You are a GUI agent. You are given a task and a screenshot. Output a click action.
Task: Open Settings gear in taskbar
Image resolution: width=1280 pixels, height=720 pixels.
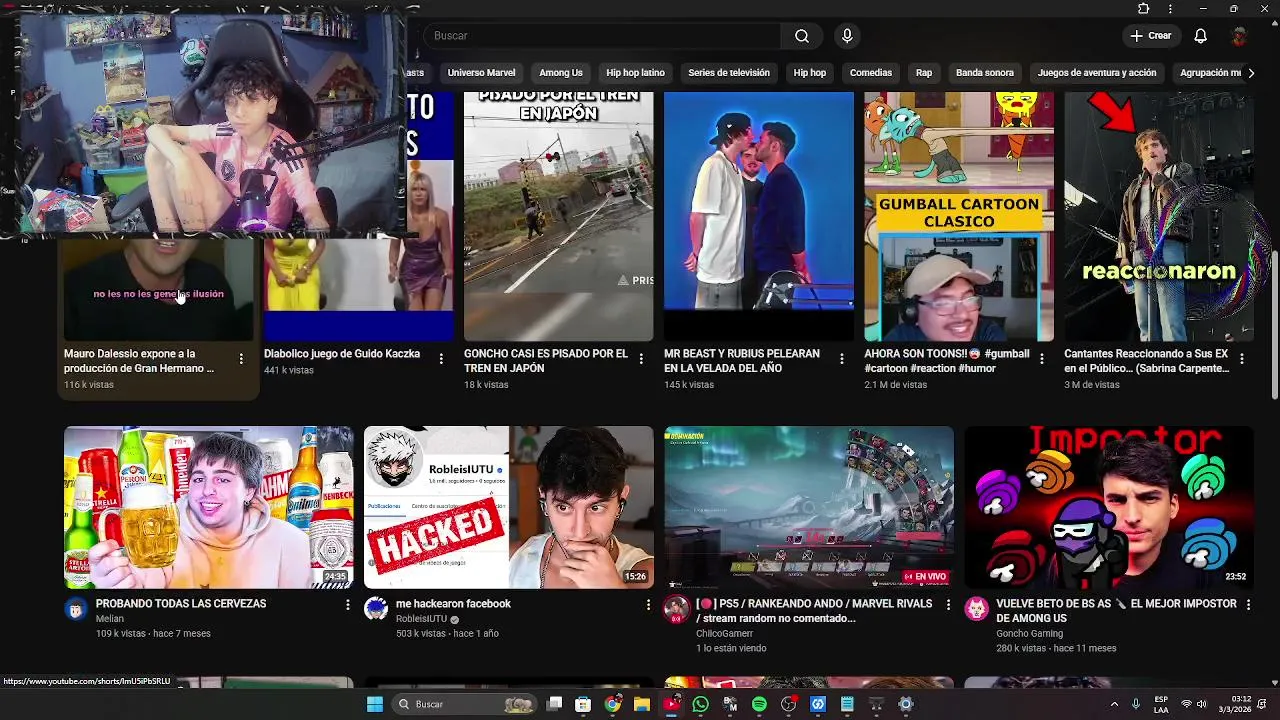[906, 704]
